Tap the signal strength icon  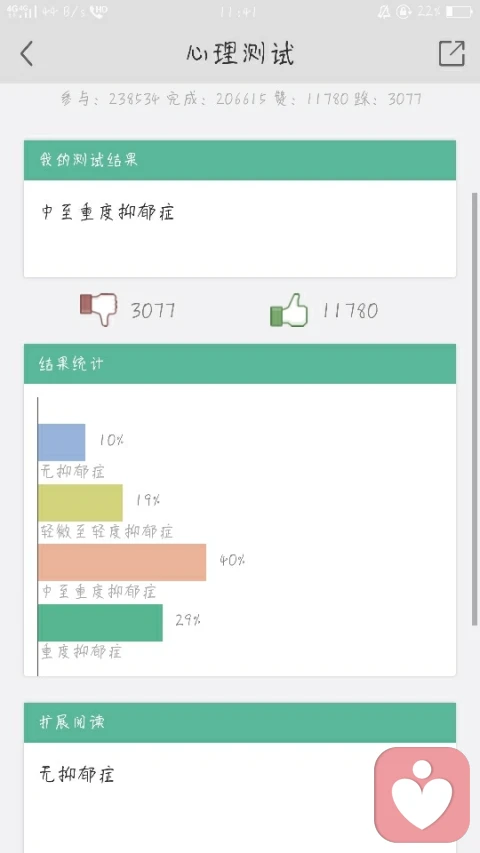click(x=22, y=11)
